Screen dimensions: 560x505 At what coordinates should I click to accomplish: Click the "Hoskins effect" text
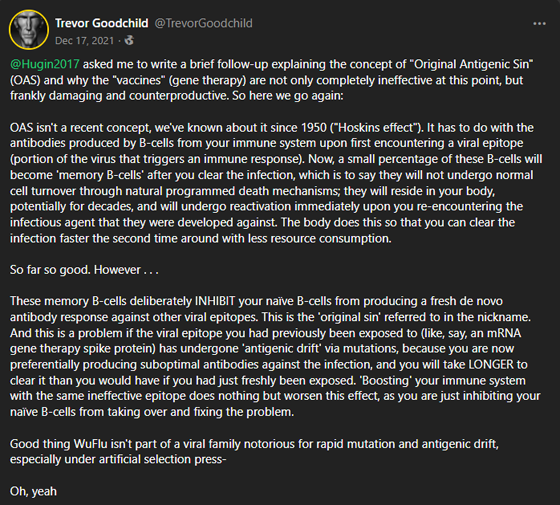[x=376, y=128]
